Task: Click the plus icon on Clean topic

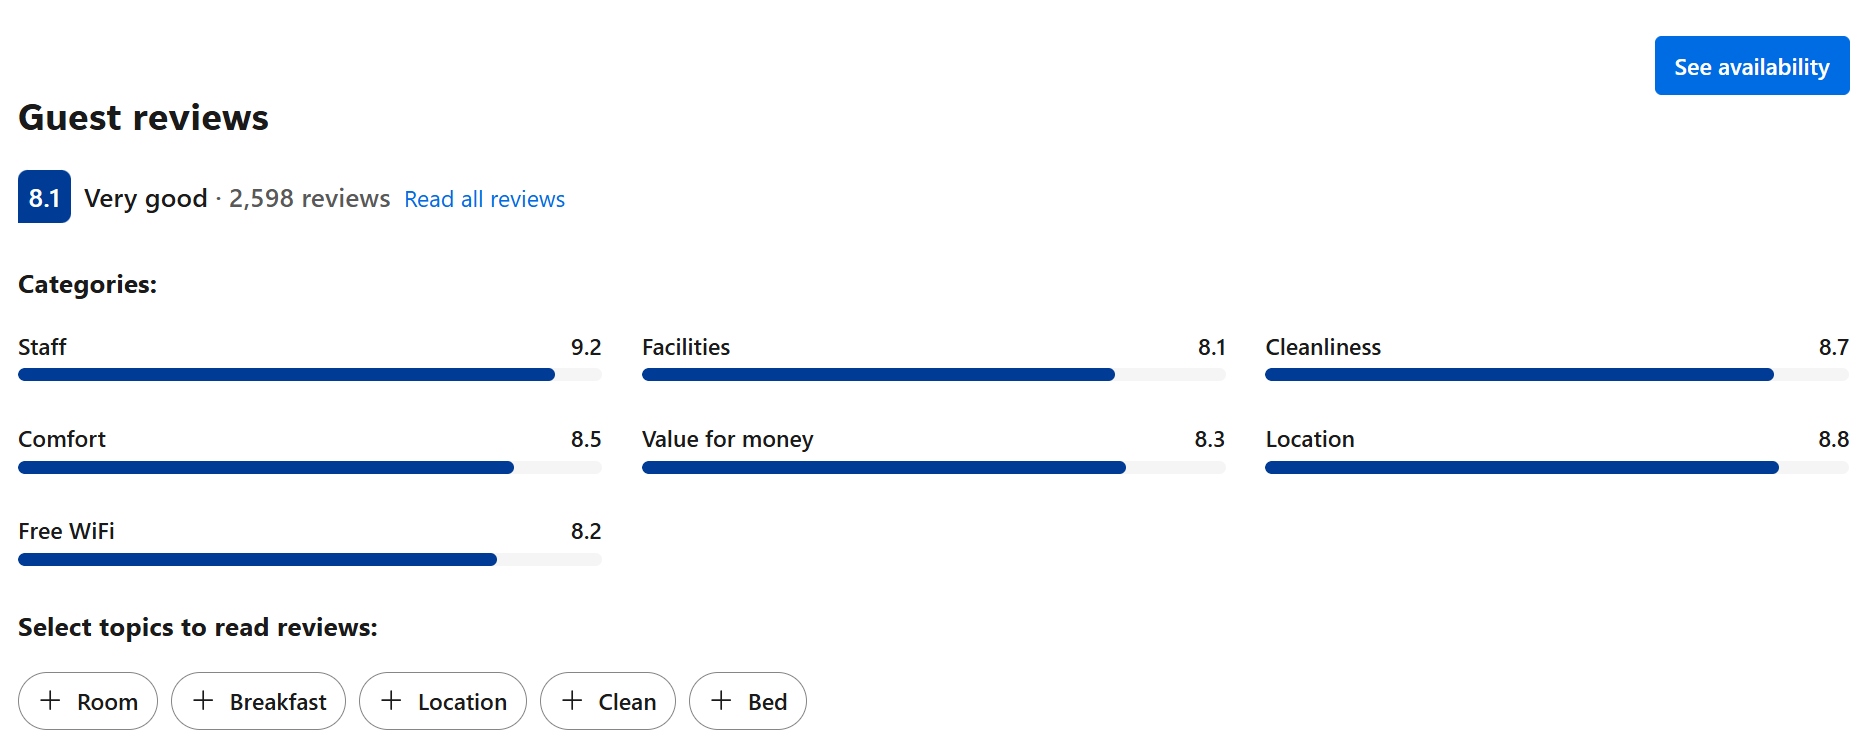Action: click(x=572, y=701)
